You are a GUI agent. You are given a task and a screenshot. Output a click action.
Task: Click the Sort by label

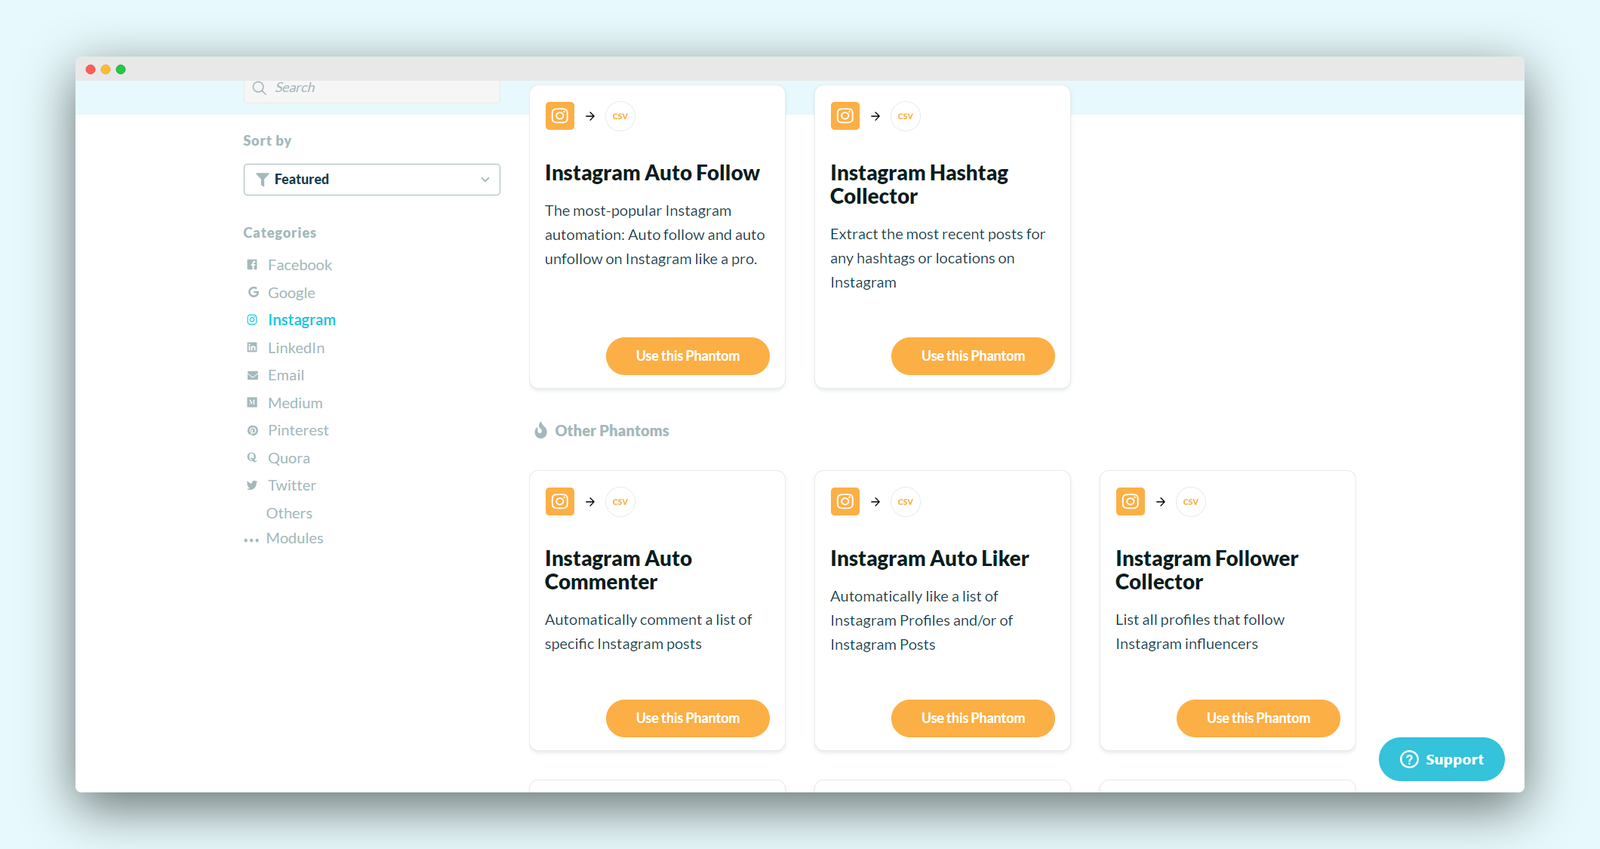267,141
